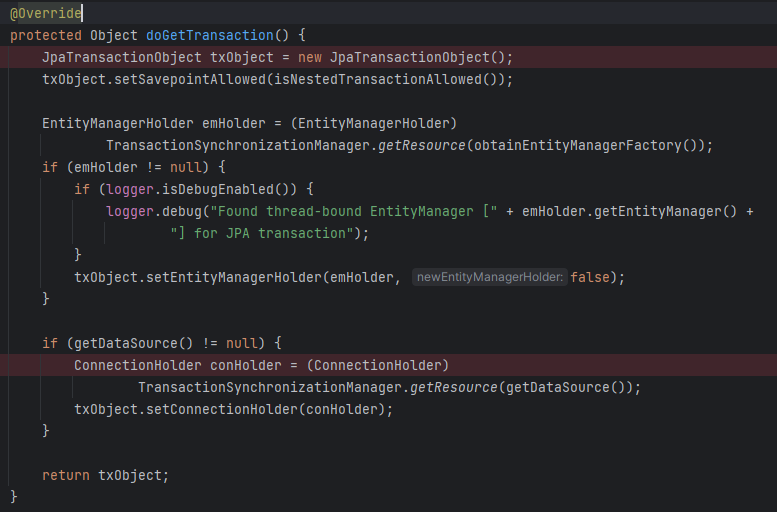Click setConnectionHolder method call
Image resolution: width=777 pixels, height=512 pixels.
[222, 409]
